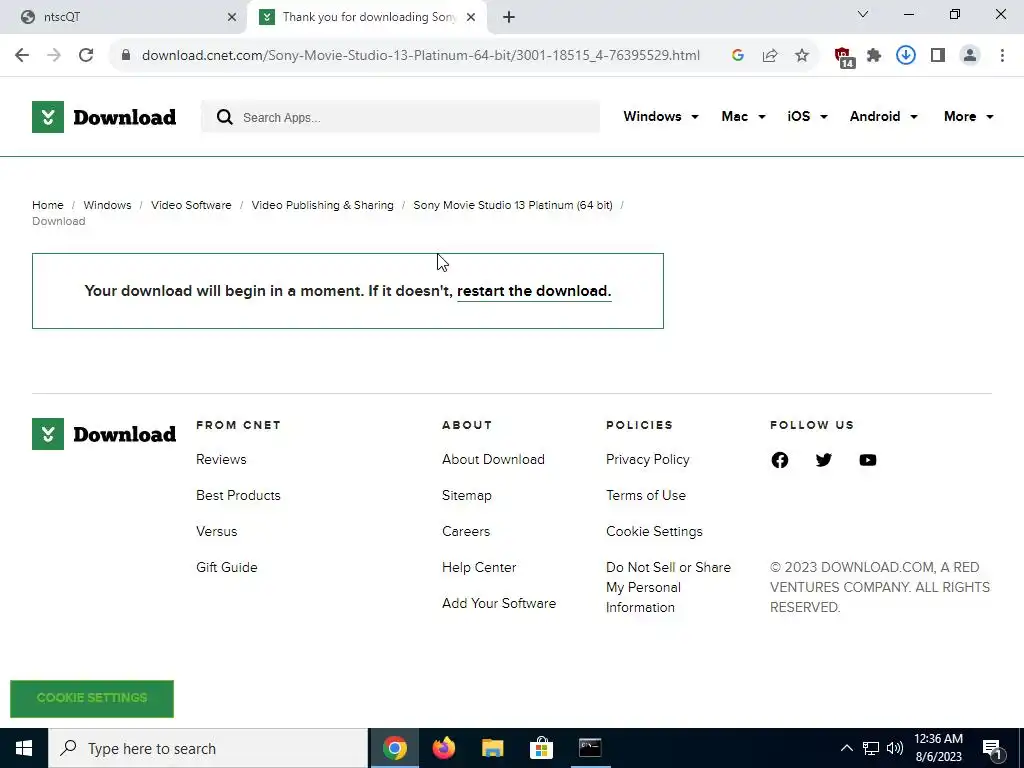Expand the iOS dropdown menu
Screen dimensions: 1024x768
coord(807,116)
